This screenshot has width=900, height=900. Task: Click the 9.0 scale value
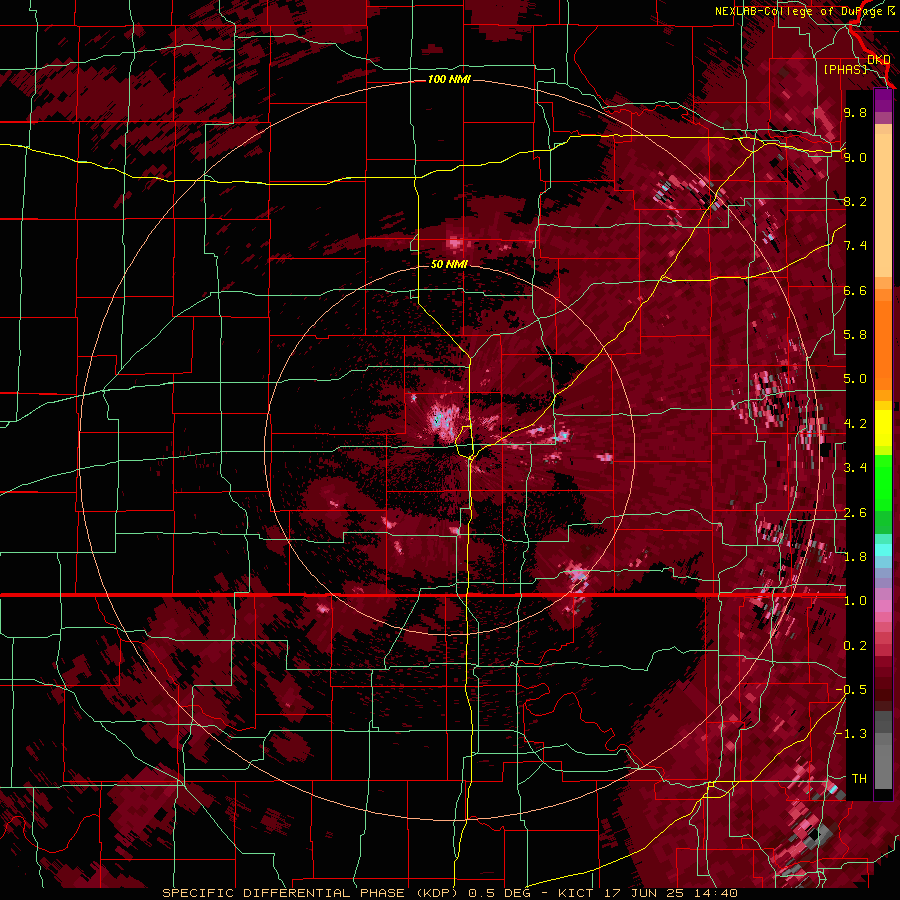[x=855, y=157]
